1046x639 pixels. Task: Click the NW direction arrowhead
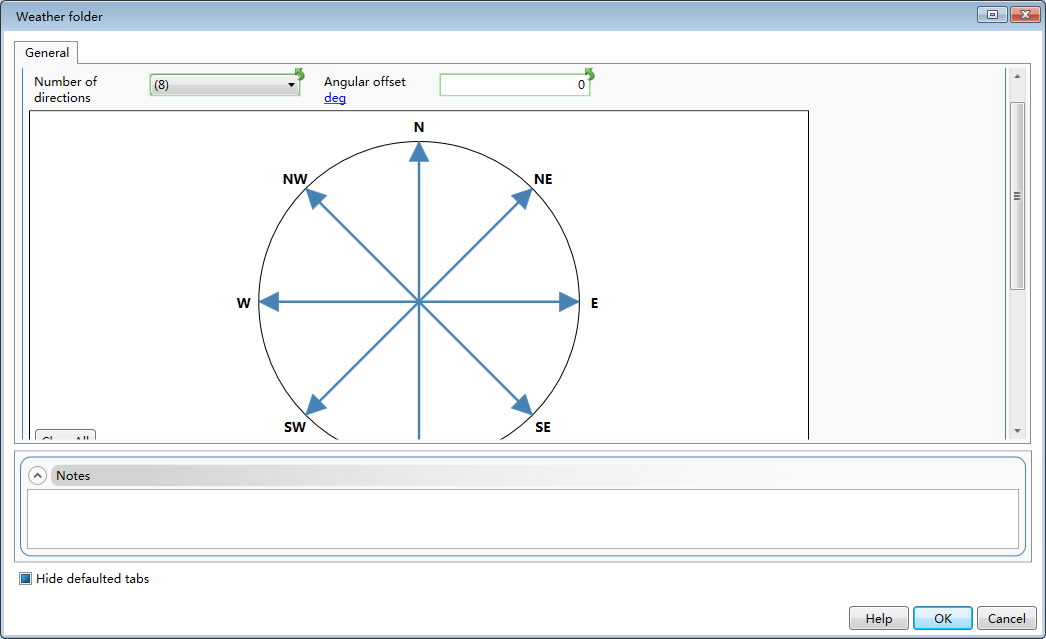(316, 199)
